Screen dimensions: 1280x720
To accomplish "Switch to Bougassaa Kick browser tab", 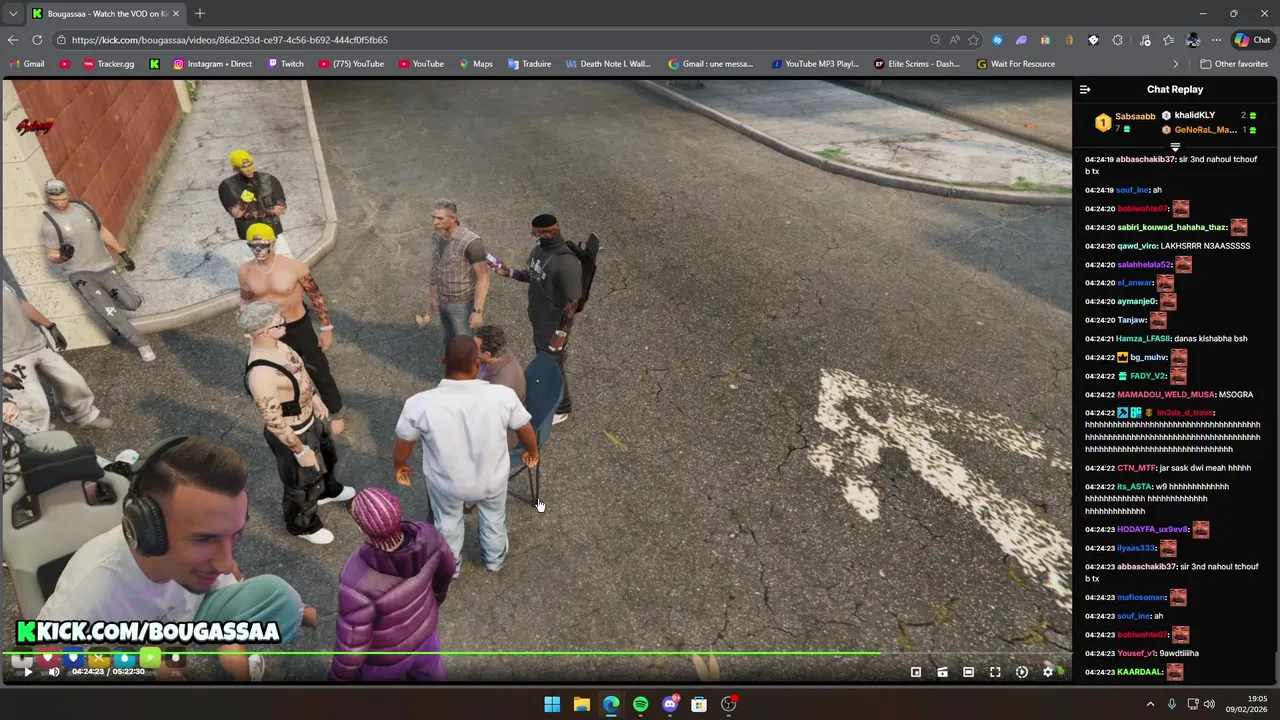I will tap(104, 14).
